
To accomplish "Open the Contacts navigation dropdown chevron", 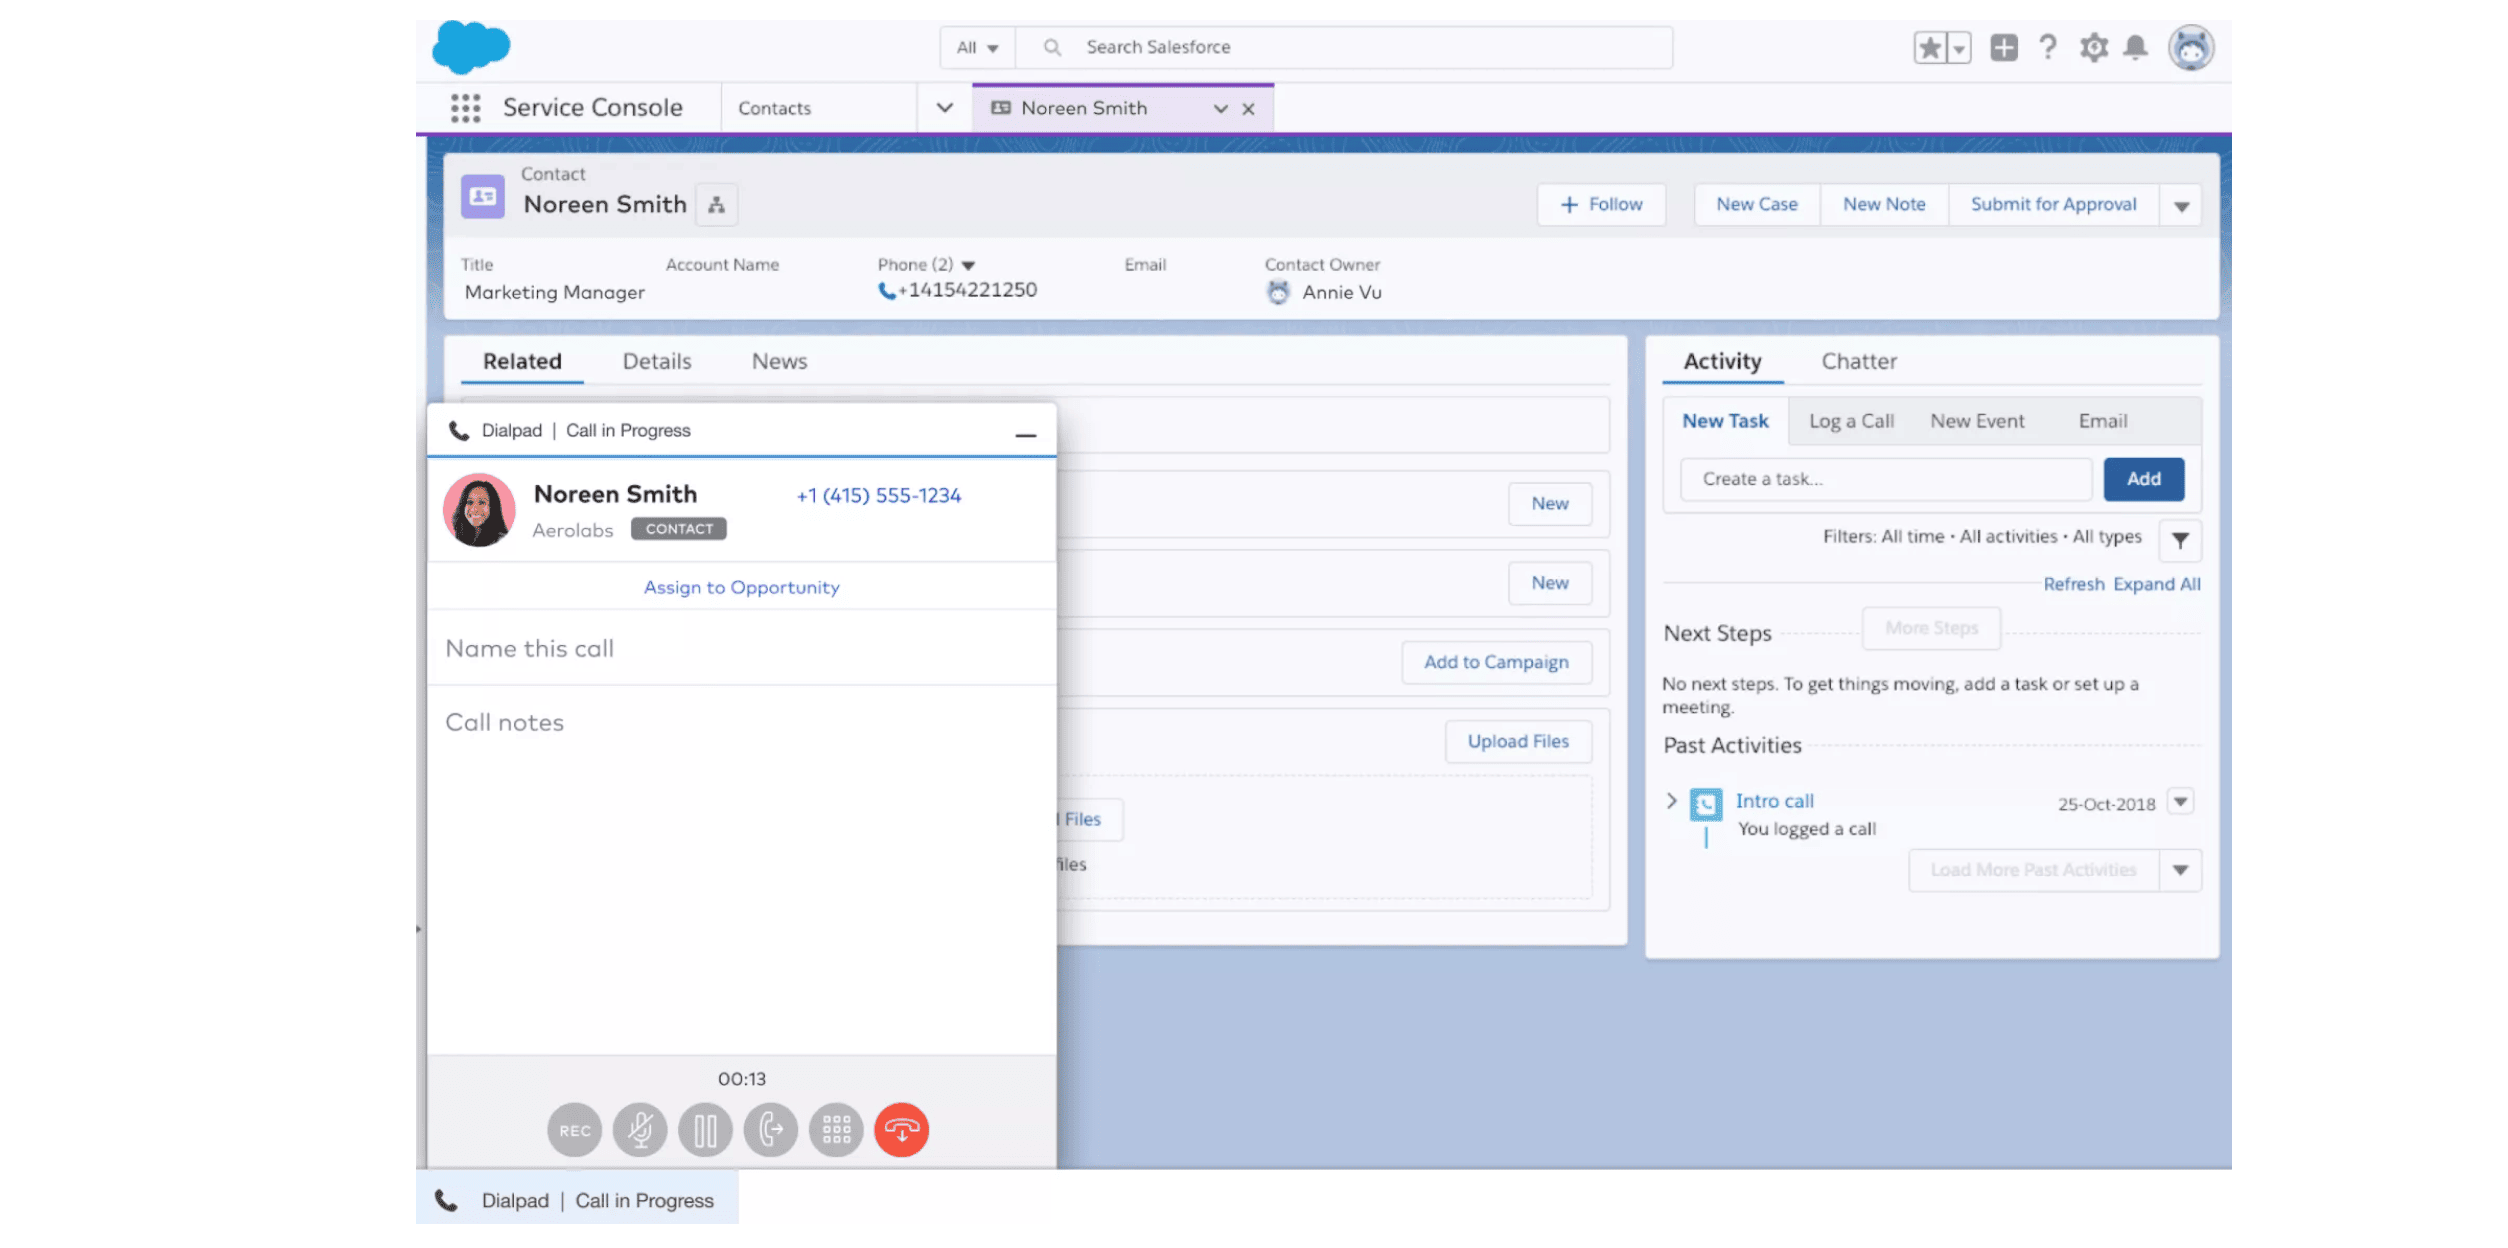I will click(x=944, y=108).
